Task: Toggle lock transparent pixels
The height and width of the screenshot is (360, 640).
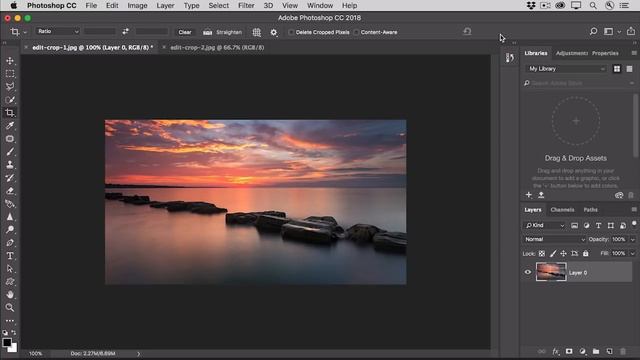Action: 542,253
